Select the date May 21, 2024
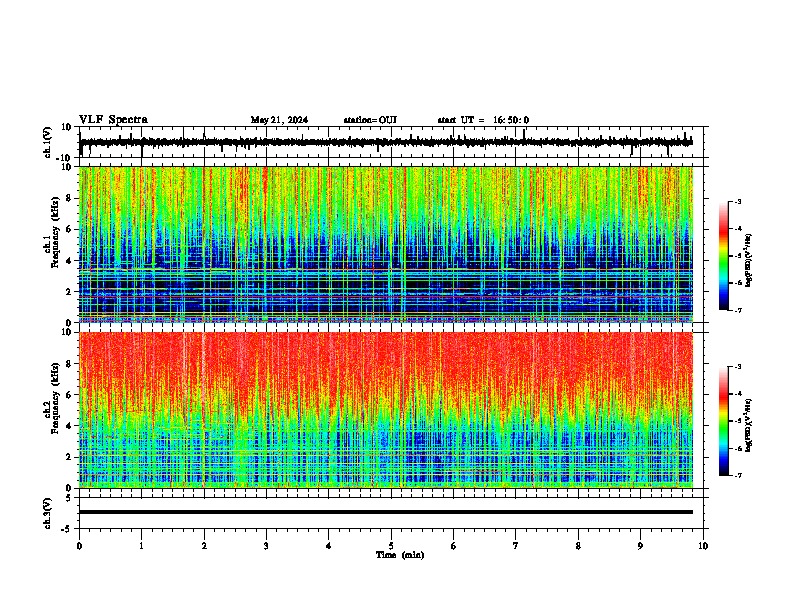Image resolution: width=792 pixels, height=612 pixels. click(279, 120)
